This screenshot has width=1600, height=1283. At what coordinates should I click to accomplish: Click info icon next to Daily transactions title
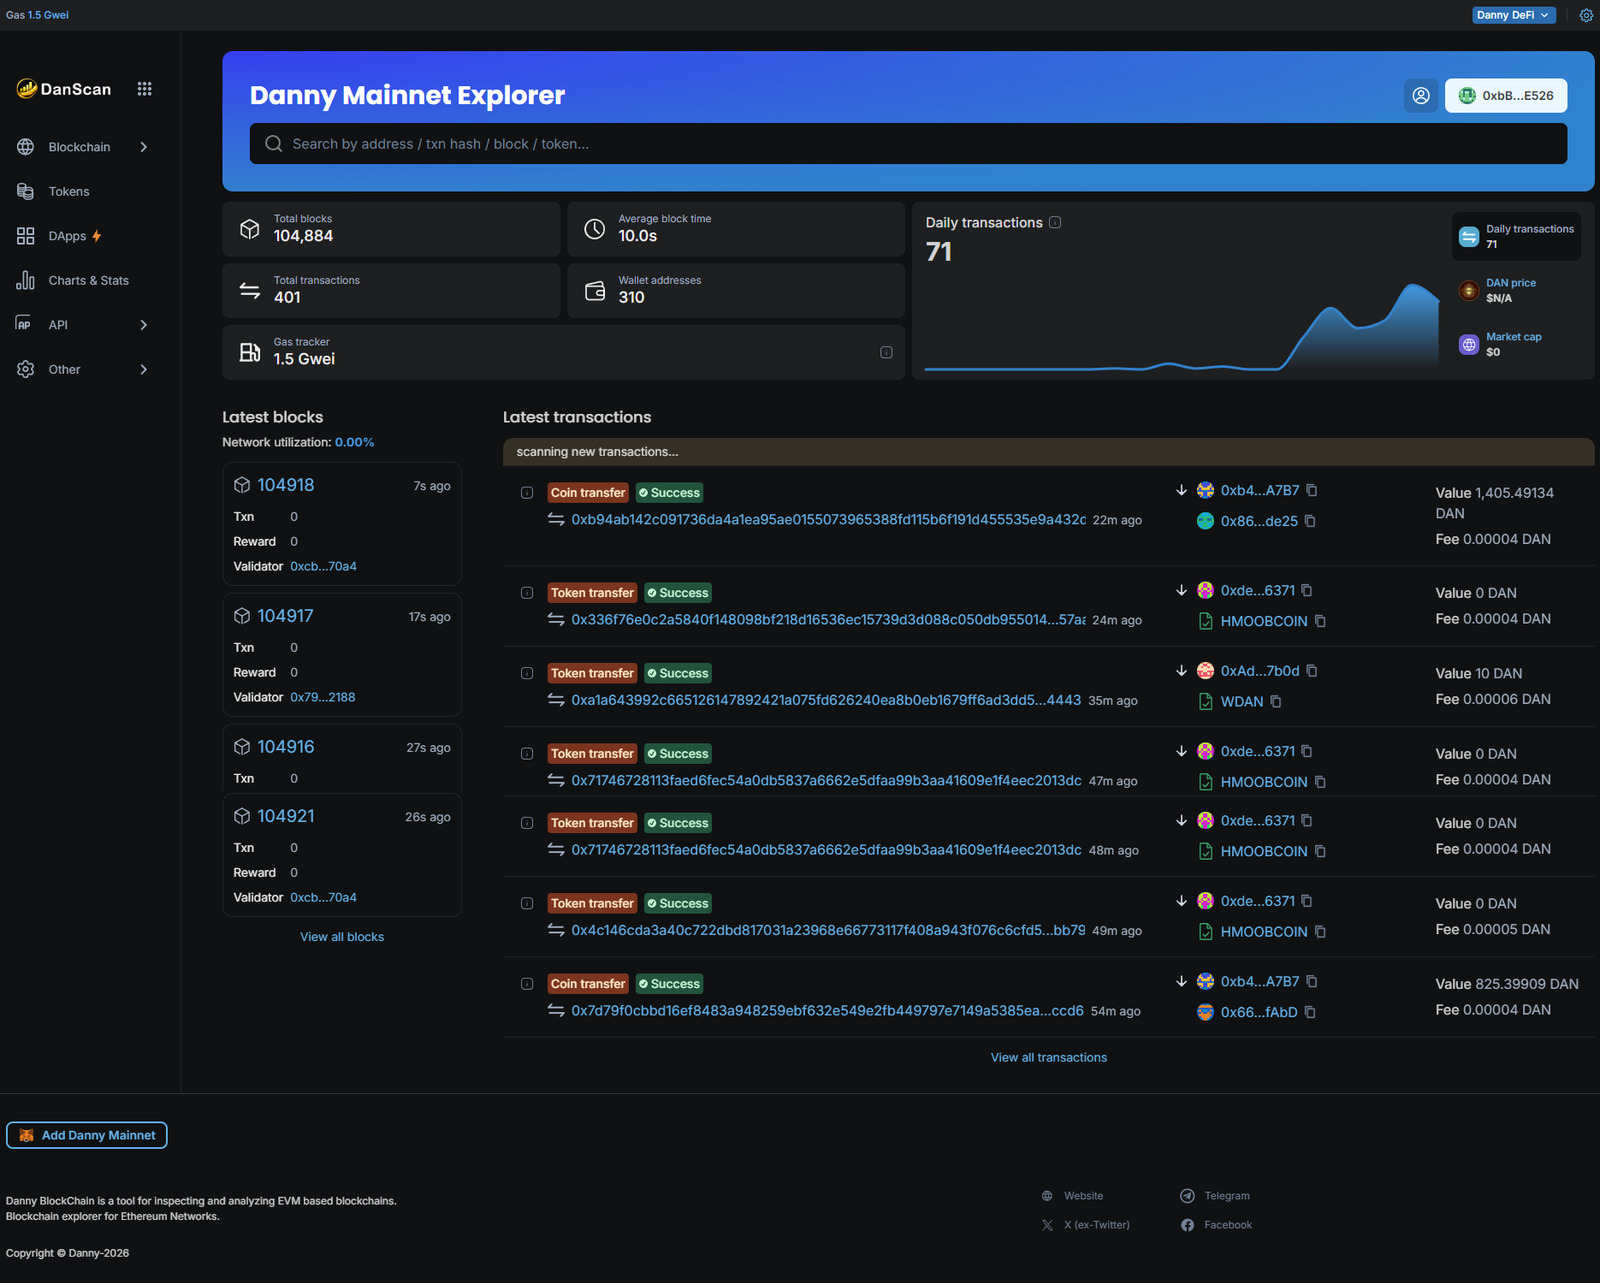tap(1055, 222)
